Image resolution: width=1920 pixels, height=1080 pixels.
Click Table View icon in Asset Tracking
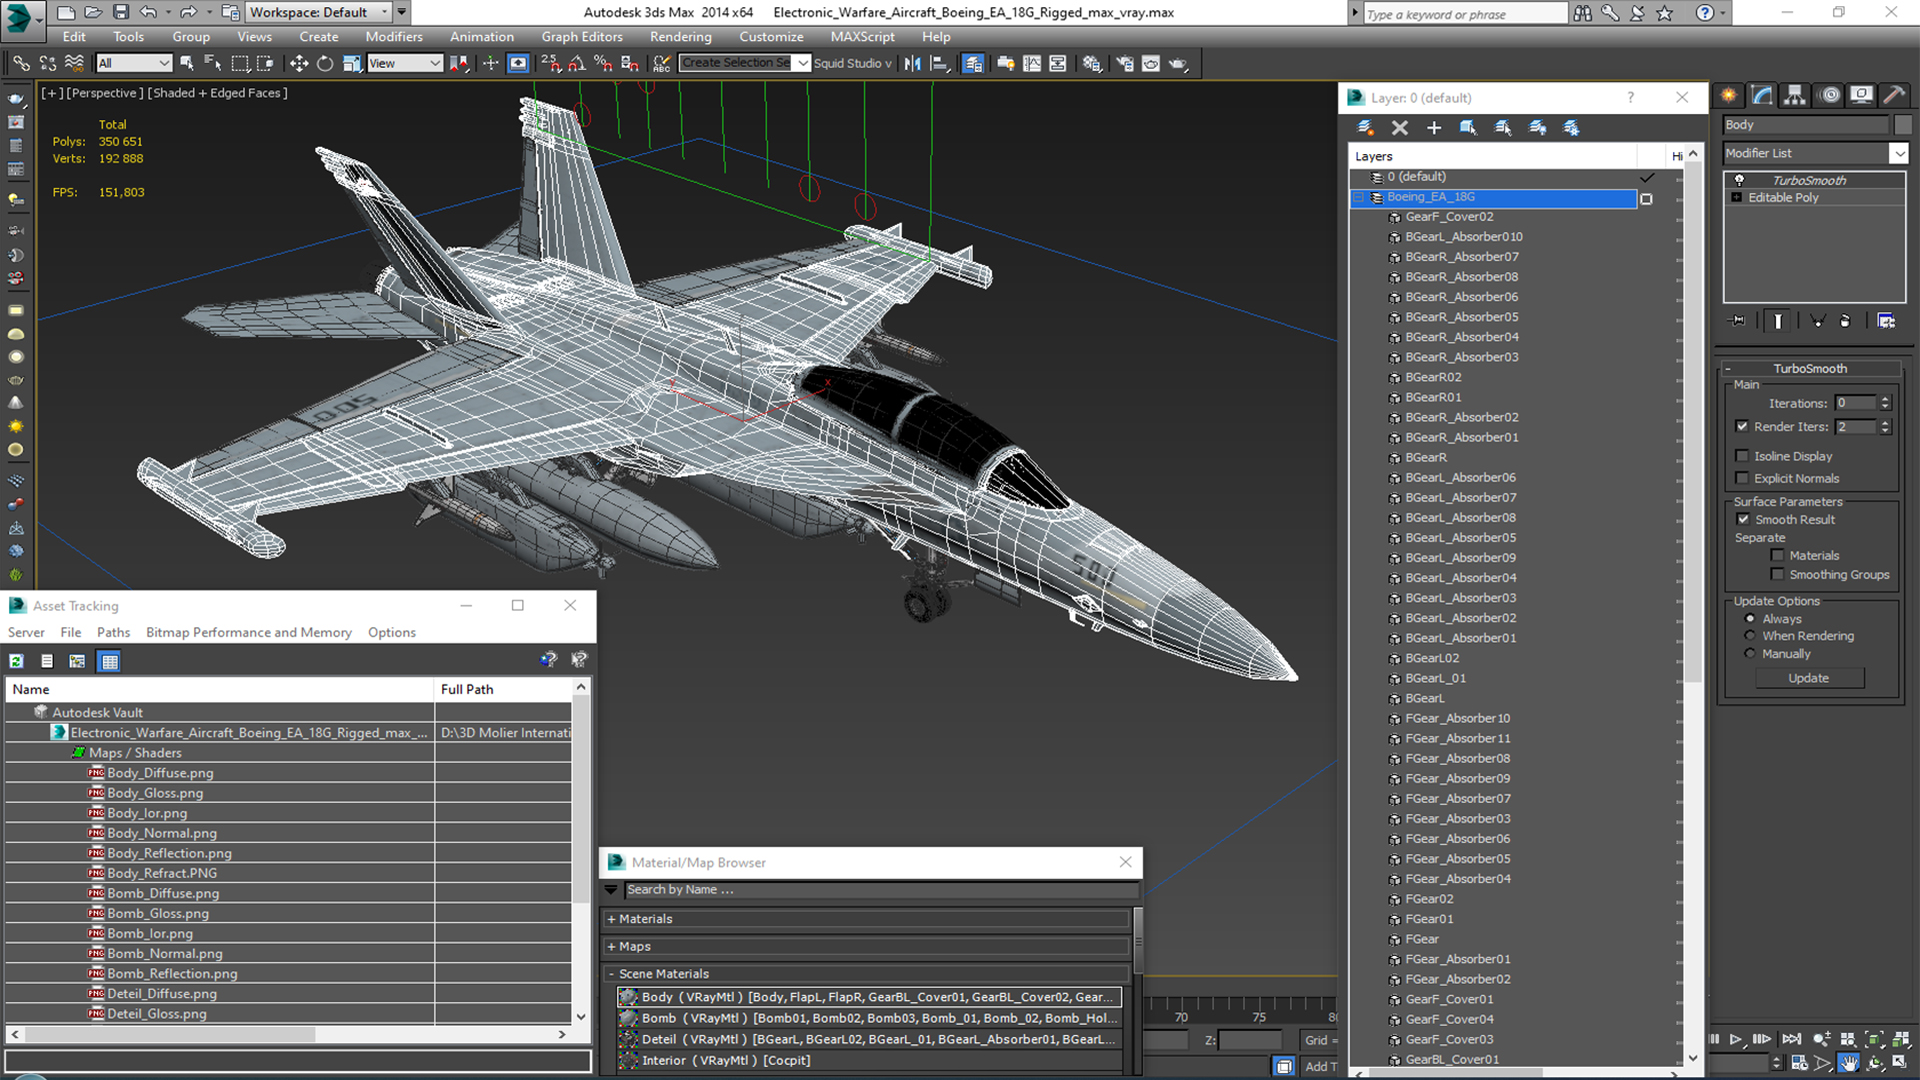click(x=110, y=661)
